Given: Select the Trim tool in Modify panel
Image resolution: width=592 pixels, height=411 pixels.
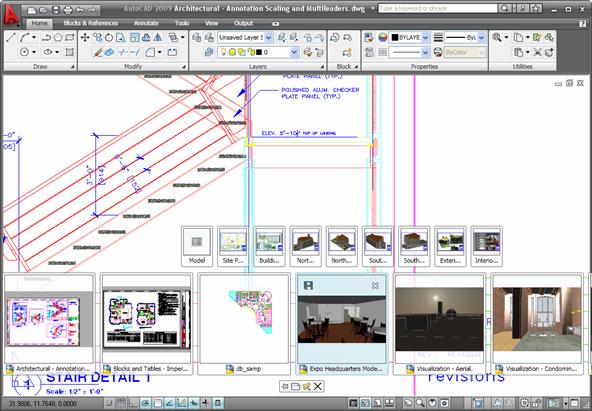Looking at the screenshot, I should pos(122,52).
